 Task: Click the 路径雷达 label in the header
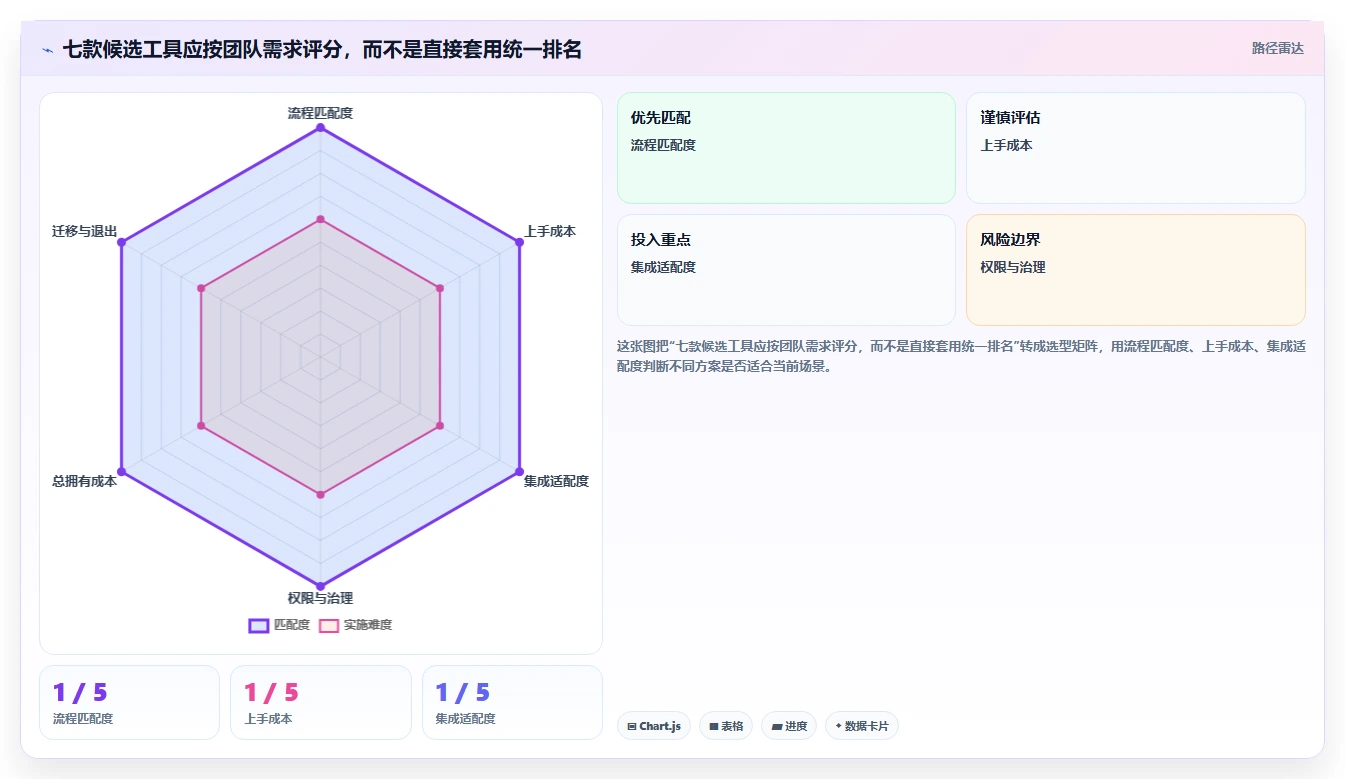tap(1278, 48)
